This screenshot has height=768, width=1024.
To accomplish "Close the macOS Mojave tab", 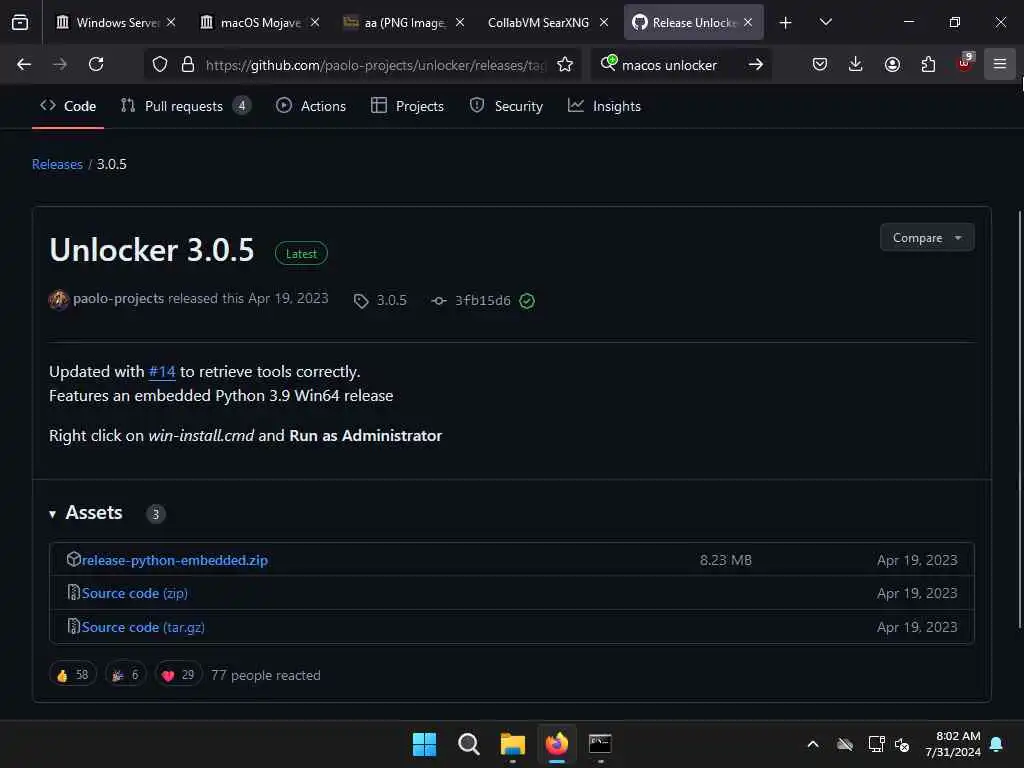I will [x=315, y=22].
